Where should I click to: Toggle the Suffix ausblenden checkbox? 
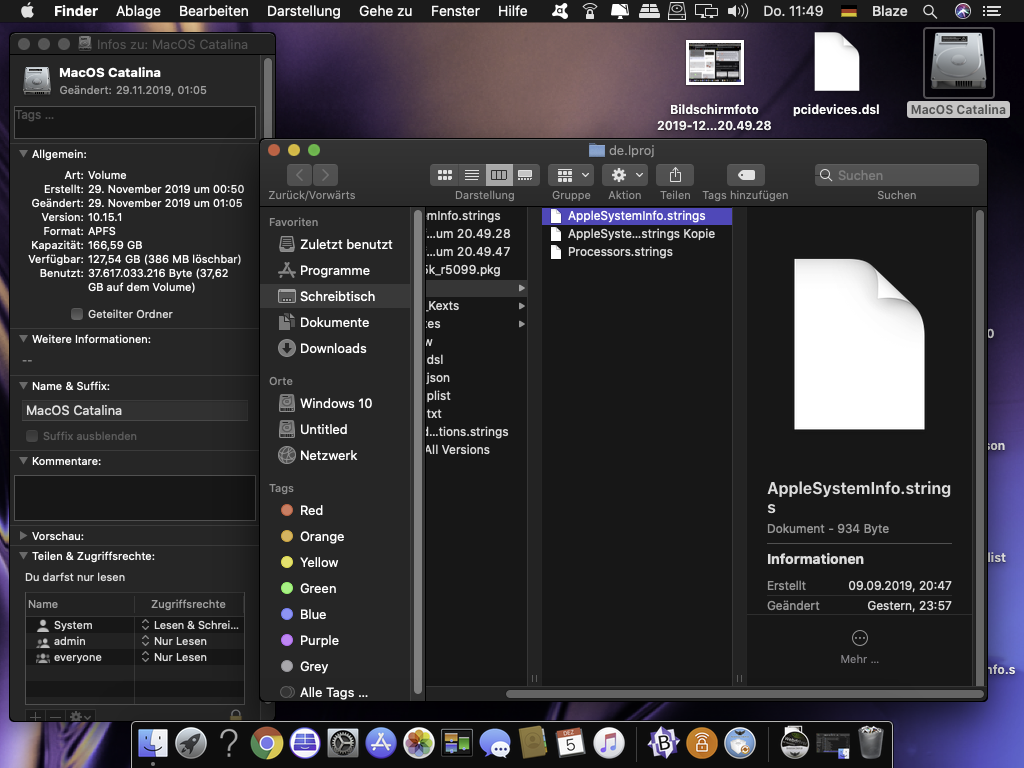pyautogui.click(x=32, y=436)
